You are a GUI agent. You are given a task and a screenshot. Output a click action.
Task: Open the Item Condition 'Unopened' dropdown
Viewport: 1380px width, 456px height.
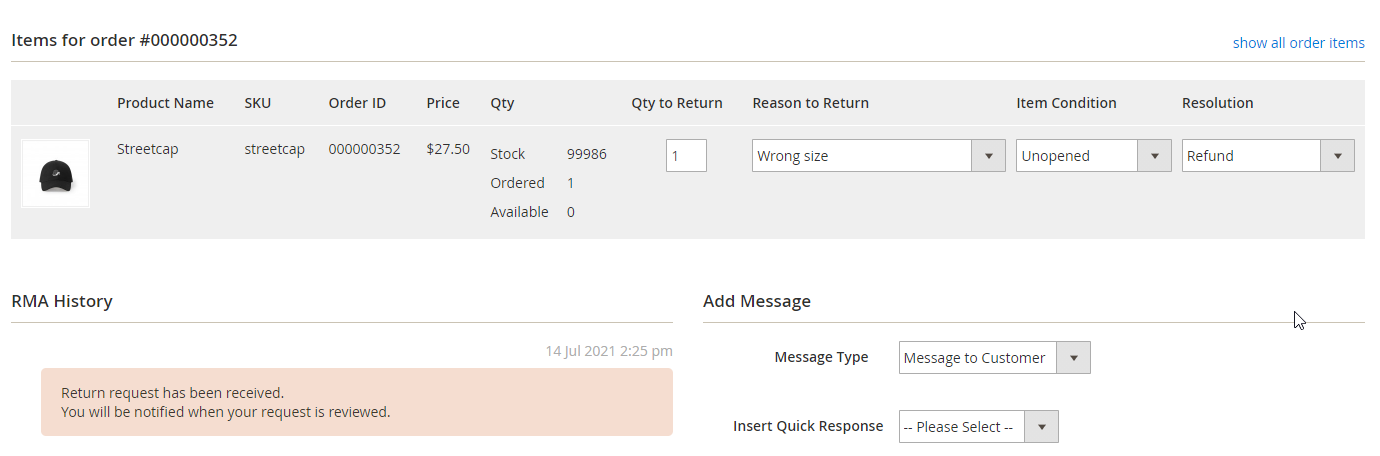[1093, 155]
